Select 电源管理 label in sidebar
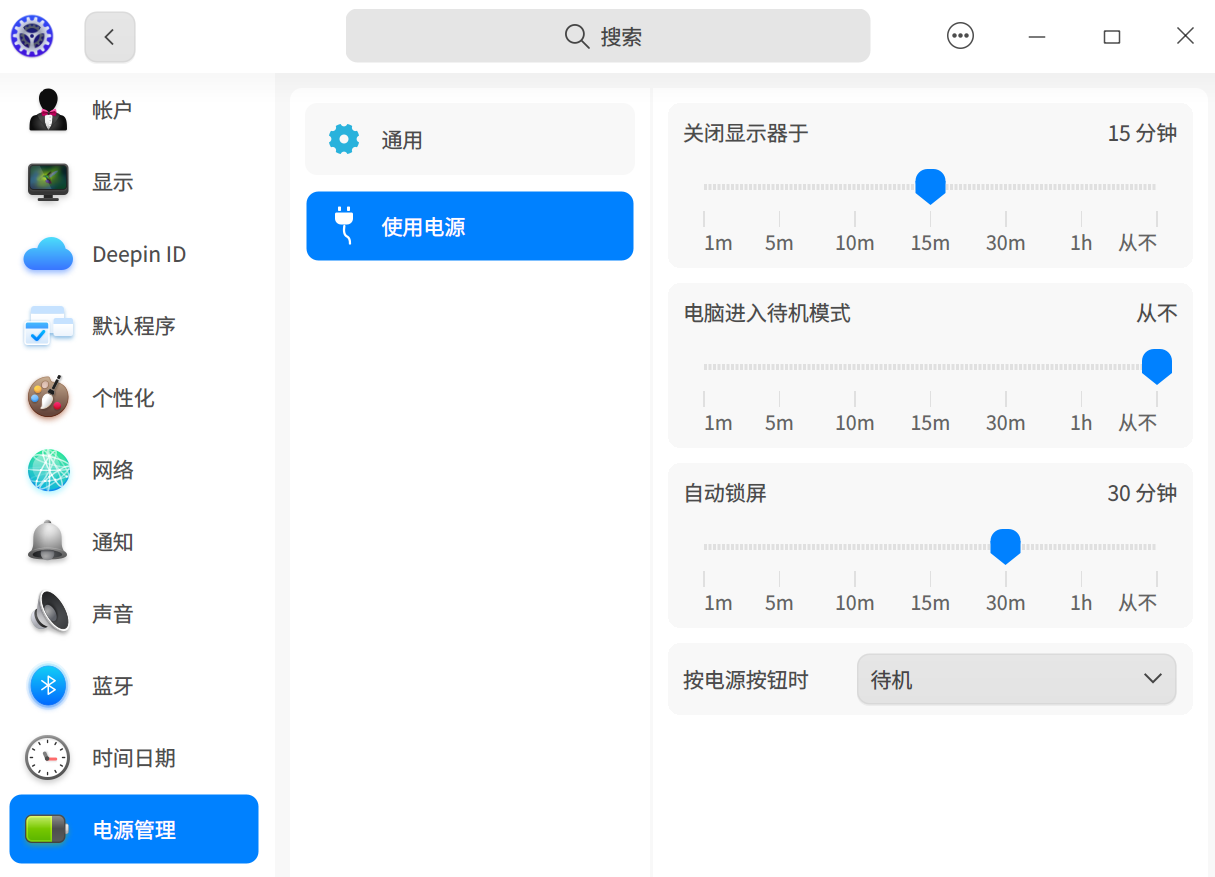The height and width of the screenshot is (877, 1215). click(134, 830)
